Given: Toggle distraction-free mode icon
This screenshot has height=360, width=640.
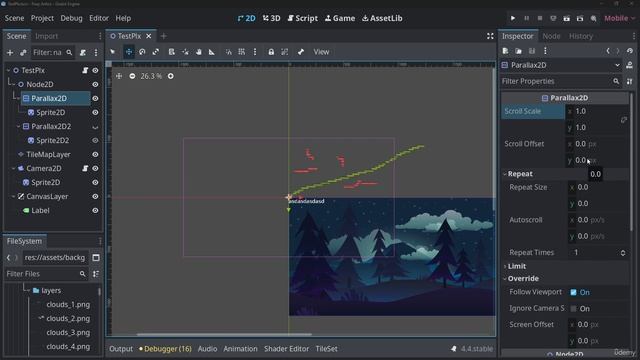Looking at the screenshot, I should tap(490, 36).
